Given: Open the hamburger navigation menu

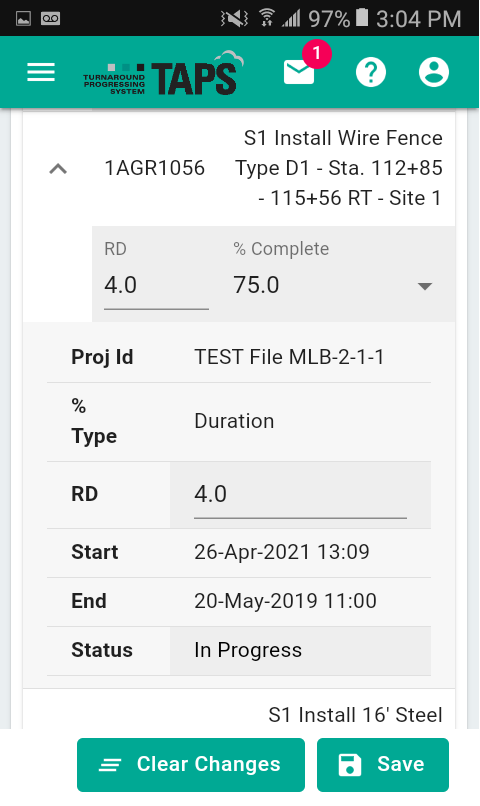Looking at the screenshot, I should pyautogui.click(x=41, y=72).
